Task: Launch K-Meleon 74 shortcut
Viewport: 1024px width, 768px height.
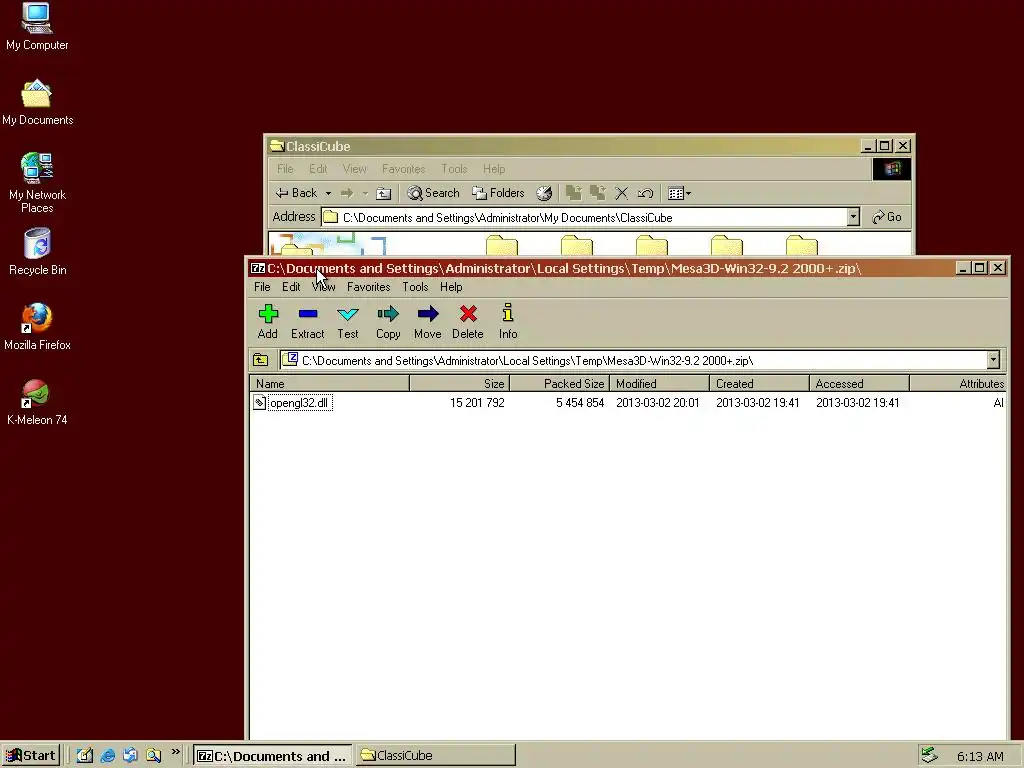Action: pos(37,402)
